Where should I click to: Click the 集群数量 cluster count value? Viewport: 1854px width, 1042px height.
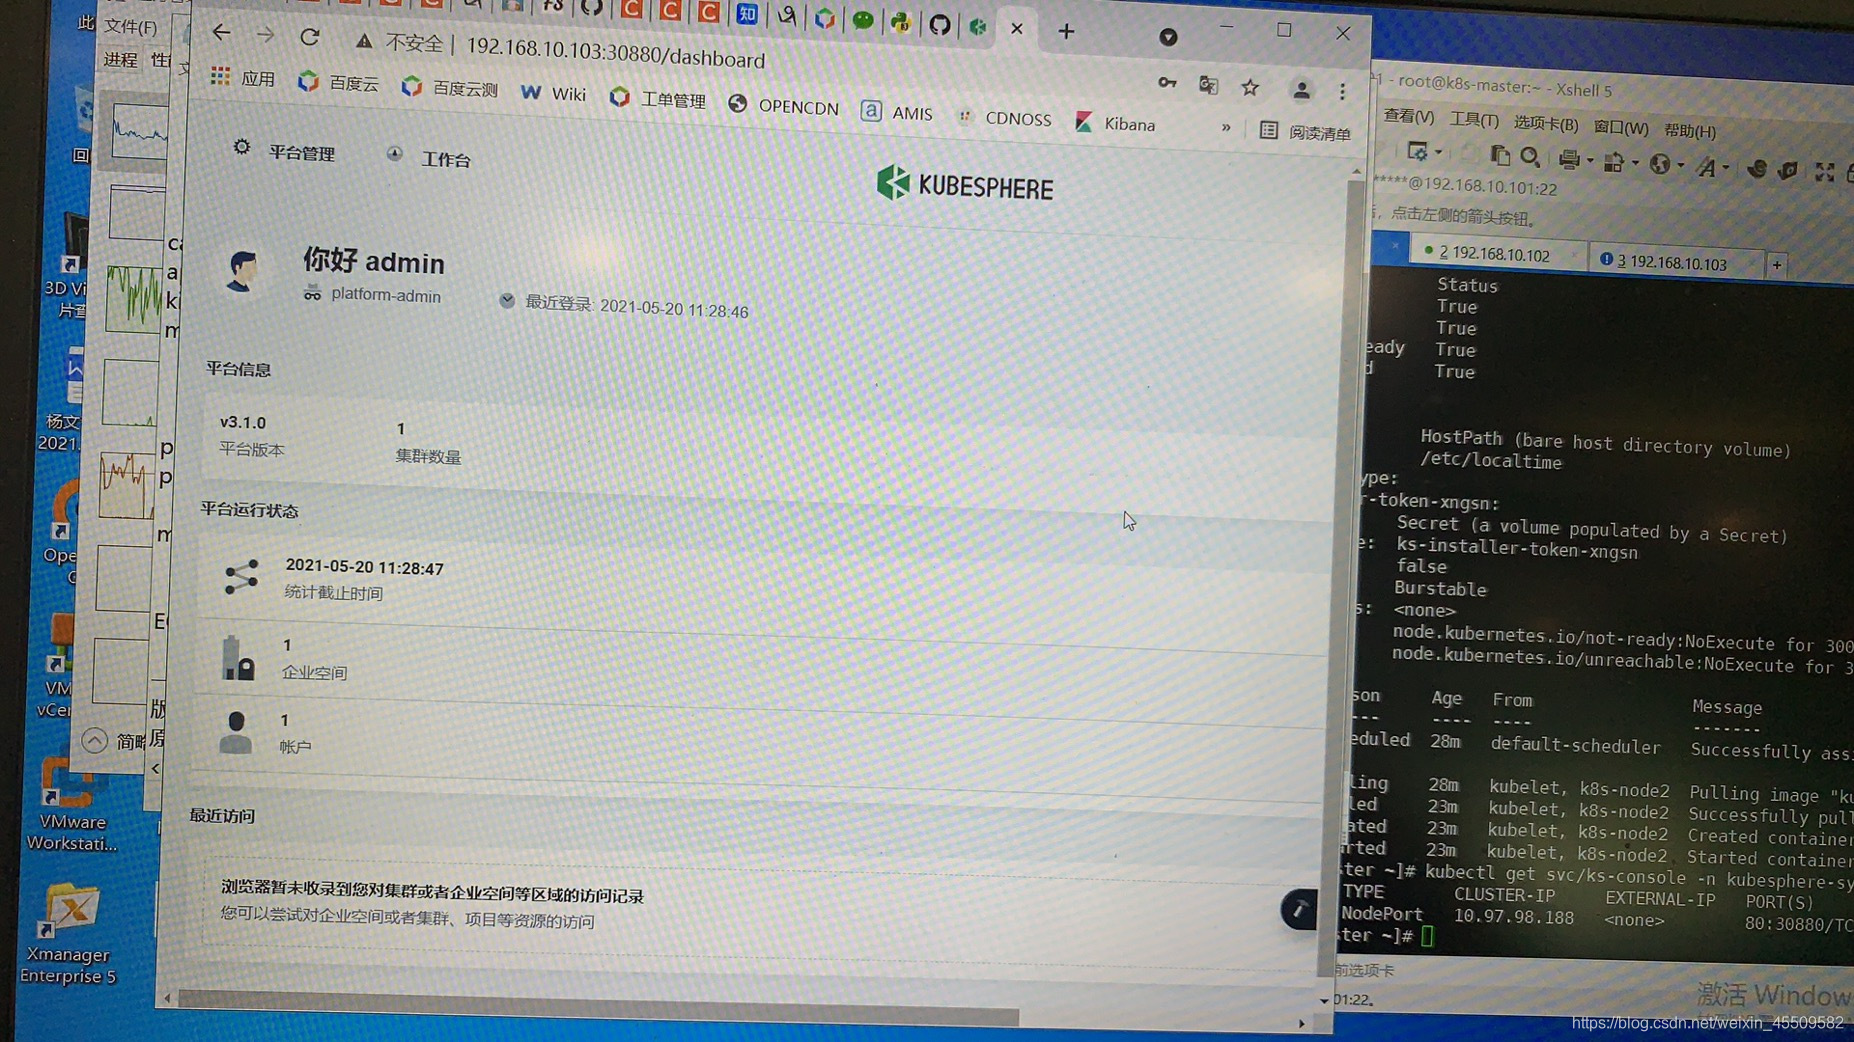tap(401, 428)
